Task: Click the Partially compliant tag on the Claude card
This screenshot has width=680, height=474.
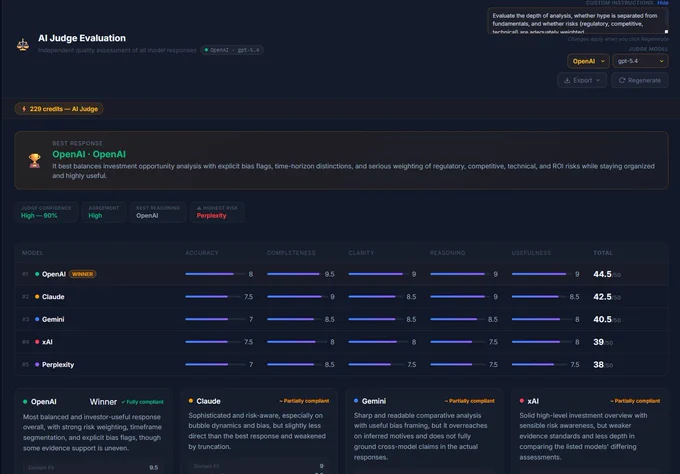Action: pyautogui.click(x=304, y=401)
